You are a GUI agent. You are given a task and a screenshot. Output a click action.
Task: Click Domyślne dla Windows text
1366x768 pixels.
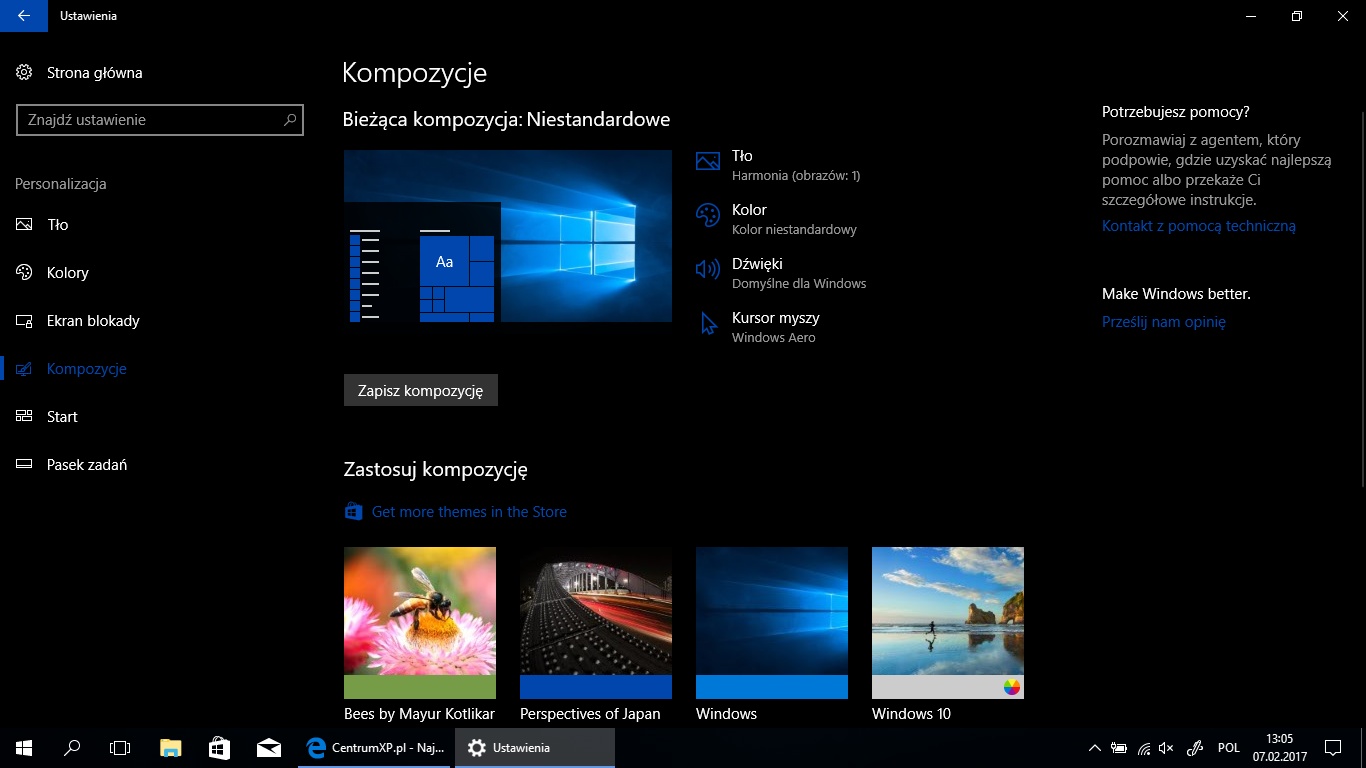(x=799, y=284)
